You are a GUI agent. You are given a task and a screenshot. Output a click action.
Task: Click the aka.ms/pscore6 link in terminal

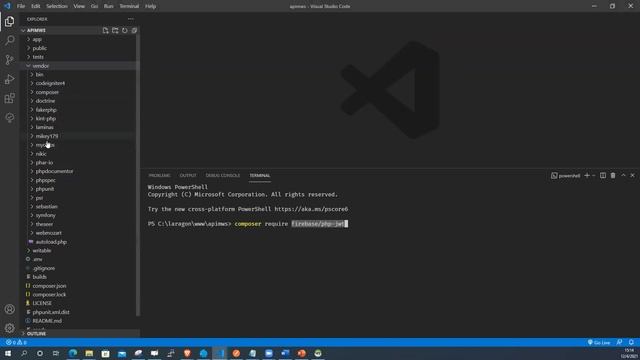311,209
